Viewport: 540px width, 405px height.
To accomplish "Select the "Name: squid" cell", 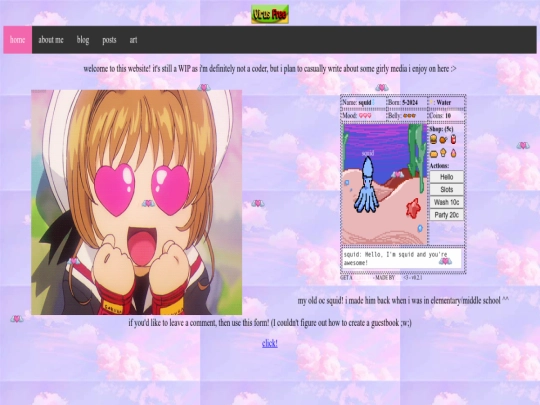I will (364, 103).
